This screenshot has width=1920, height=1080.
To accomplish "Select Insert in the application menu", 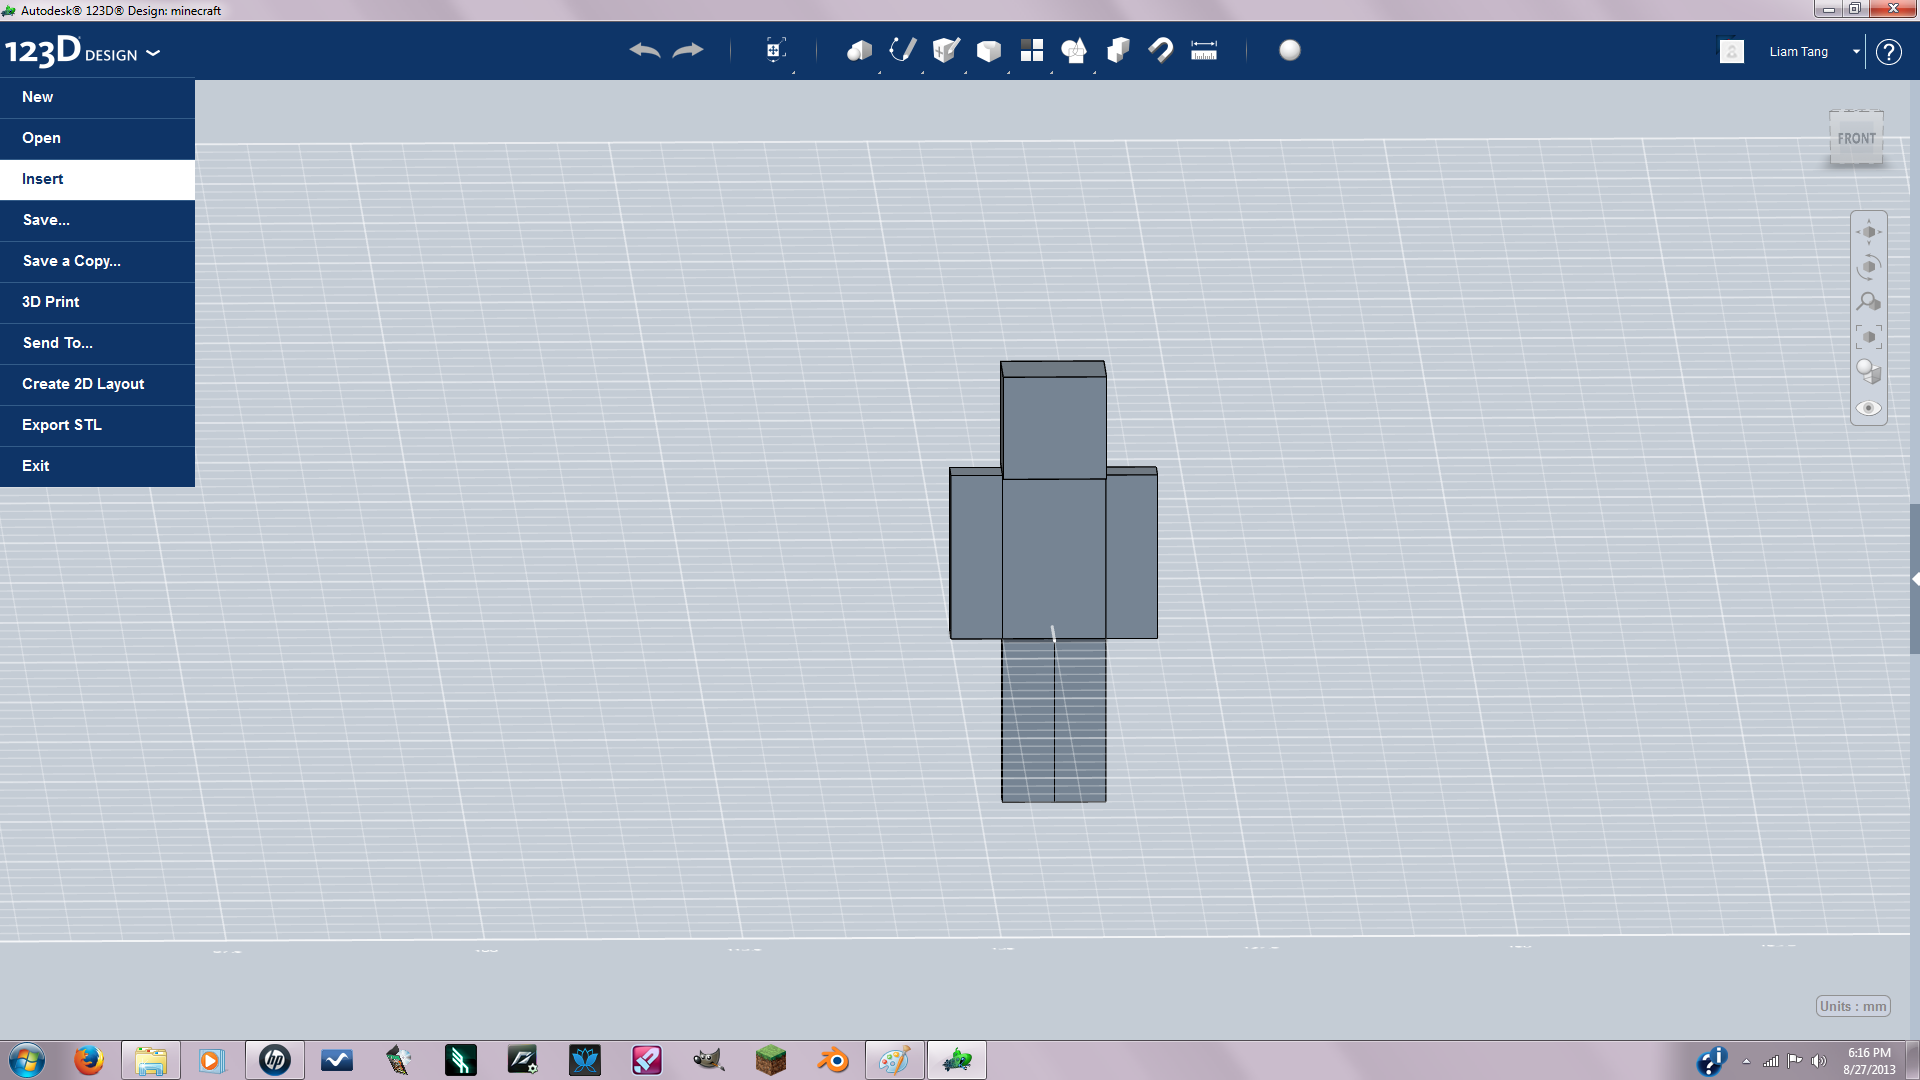I will (97, 179).
